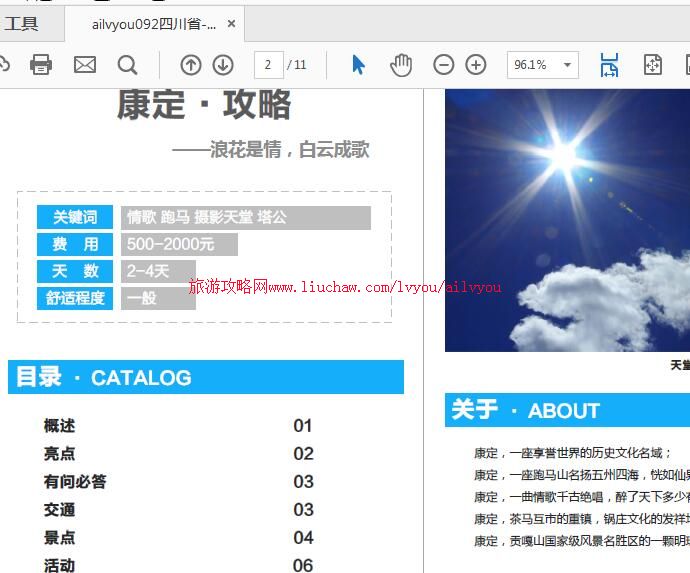Click the Print icon
Image resolution: width=690 pixels, height=573 pixels.
pyautogui.click(x=41, y=65)
